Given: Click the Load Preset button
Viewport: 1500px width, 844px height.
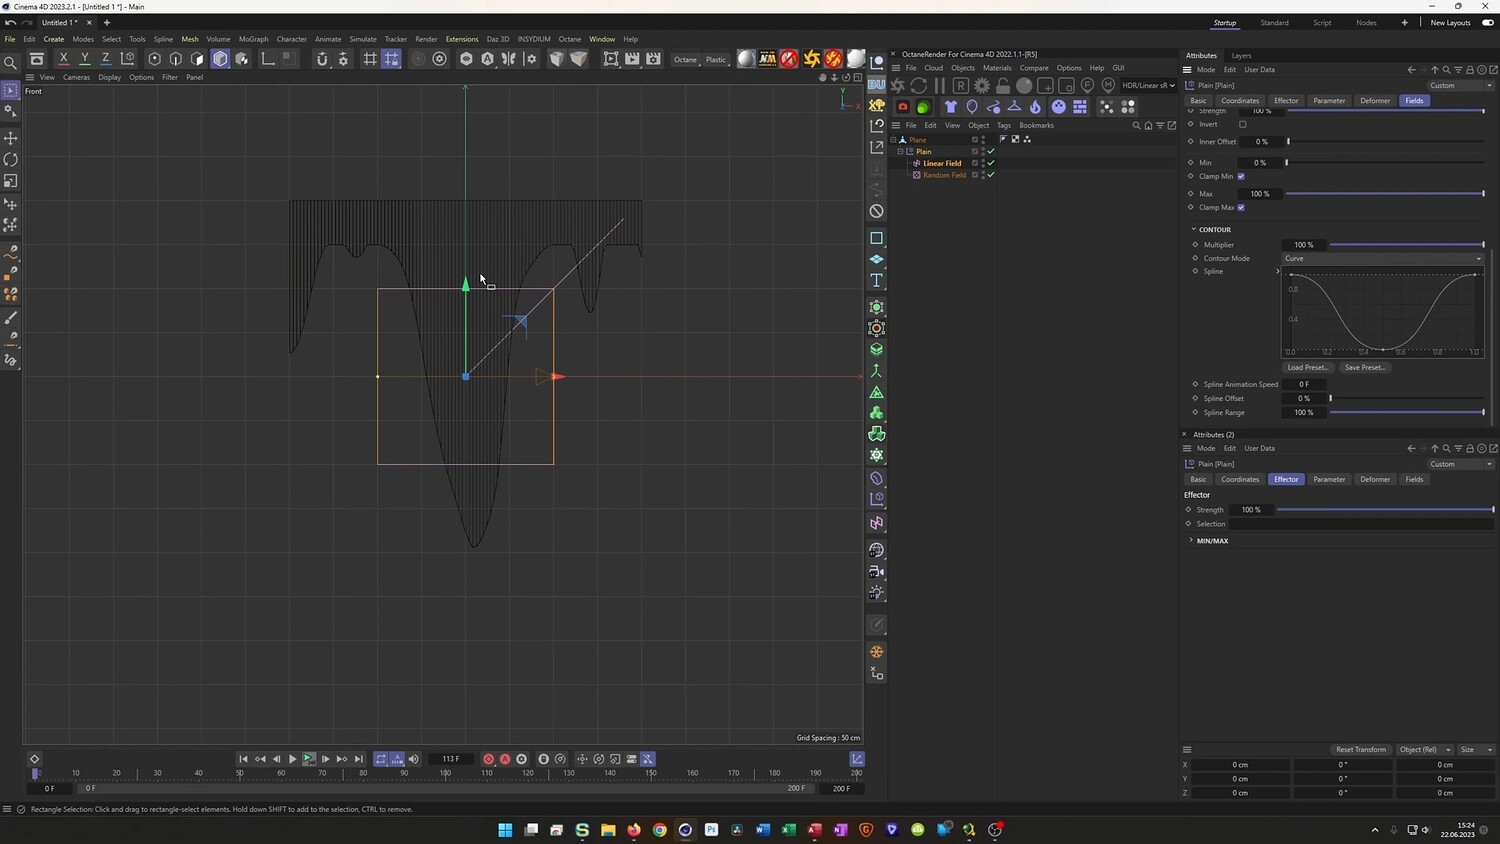Looking at the screenshot, I should pyautogui.click(x=1308, y=368).
